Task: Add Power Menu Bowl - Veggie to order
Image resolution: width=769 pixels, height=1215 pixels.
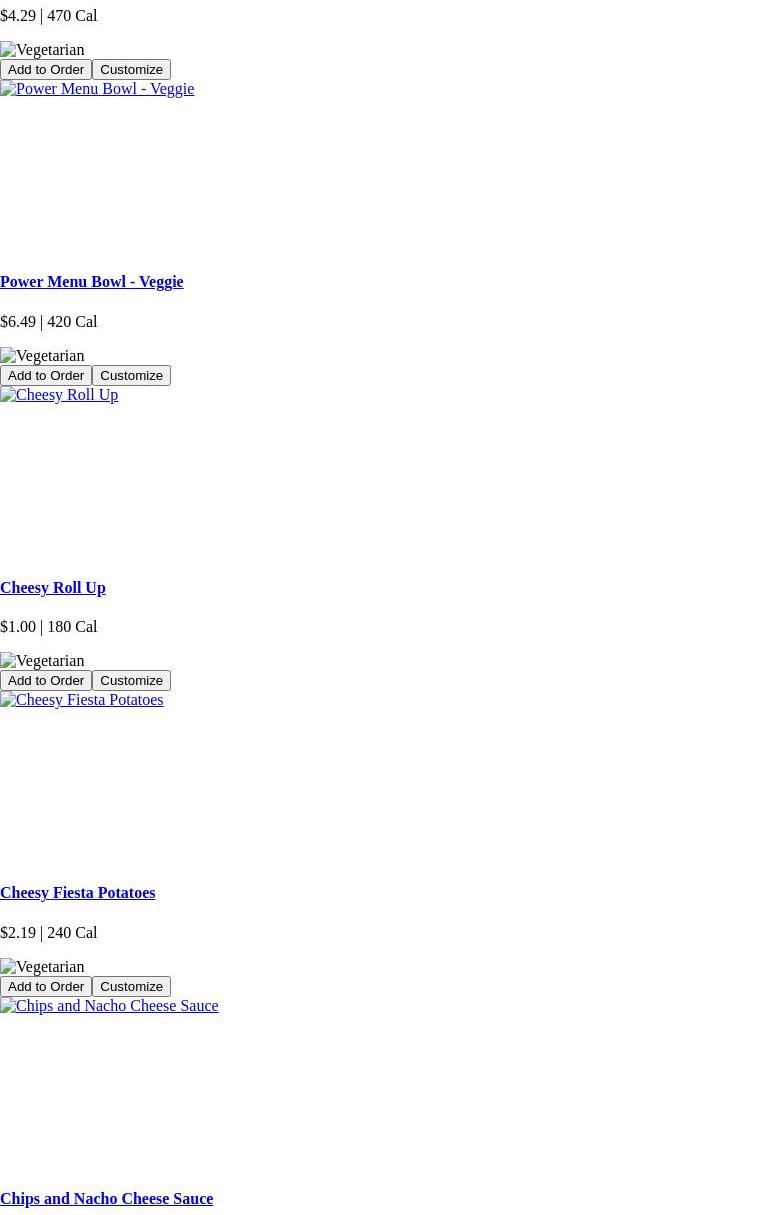Action: 46,376
